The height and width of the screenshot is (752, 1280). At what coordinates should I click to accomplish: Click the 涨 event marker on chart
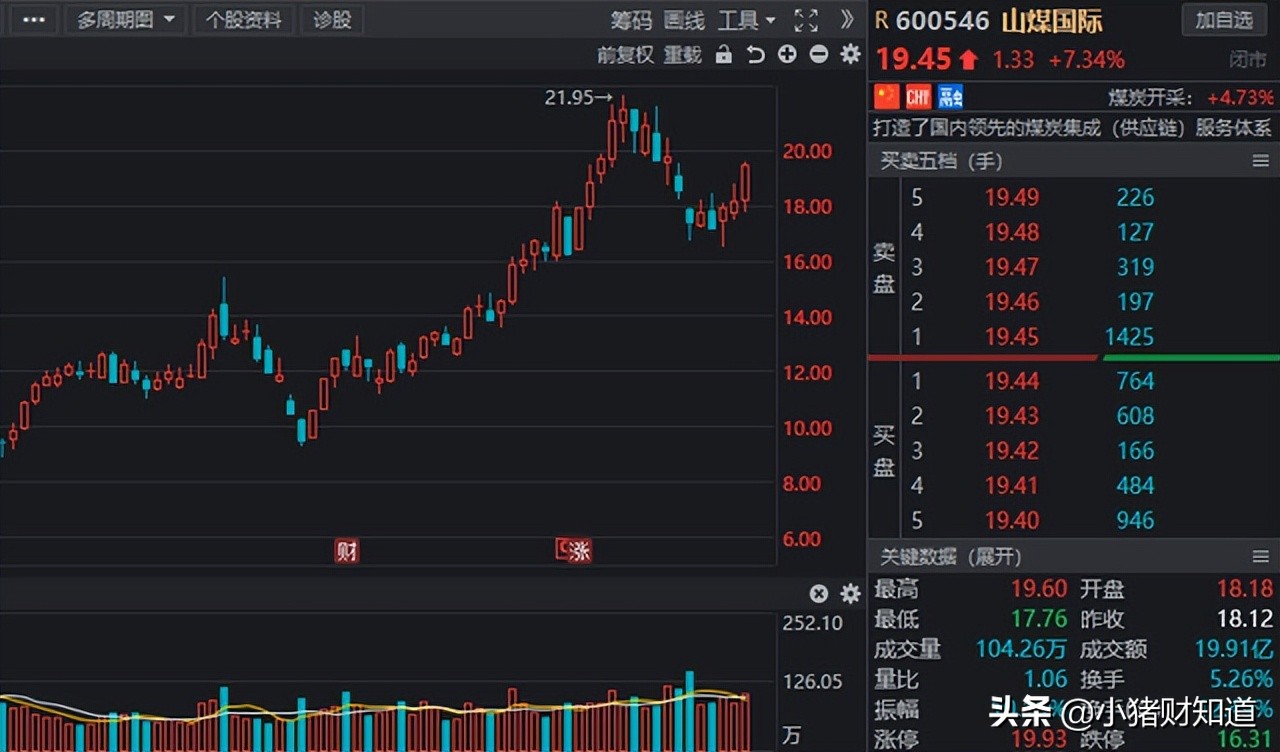(x=575, y=550)
